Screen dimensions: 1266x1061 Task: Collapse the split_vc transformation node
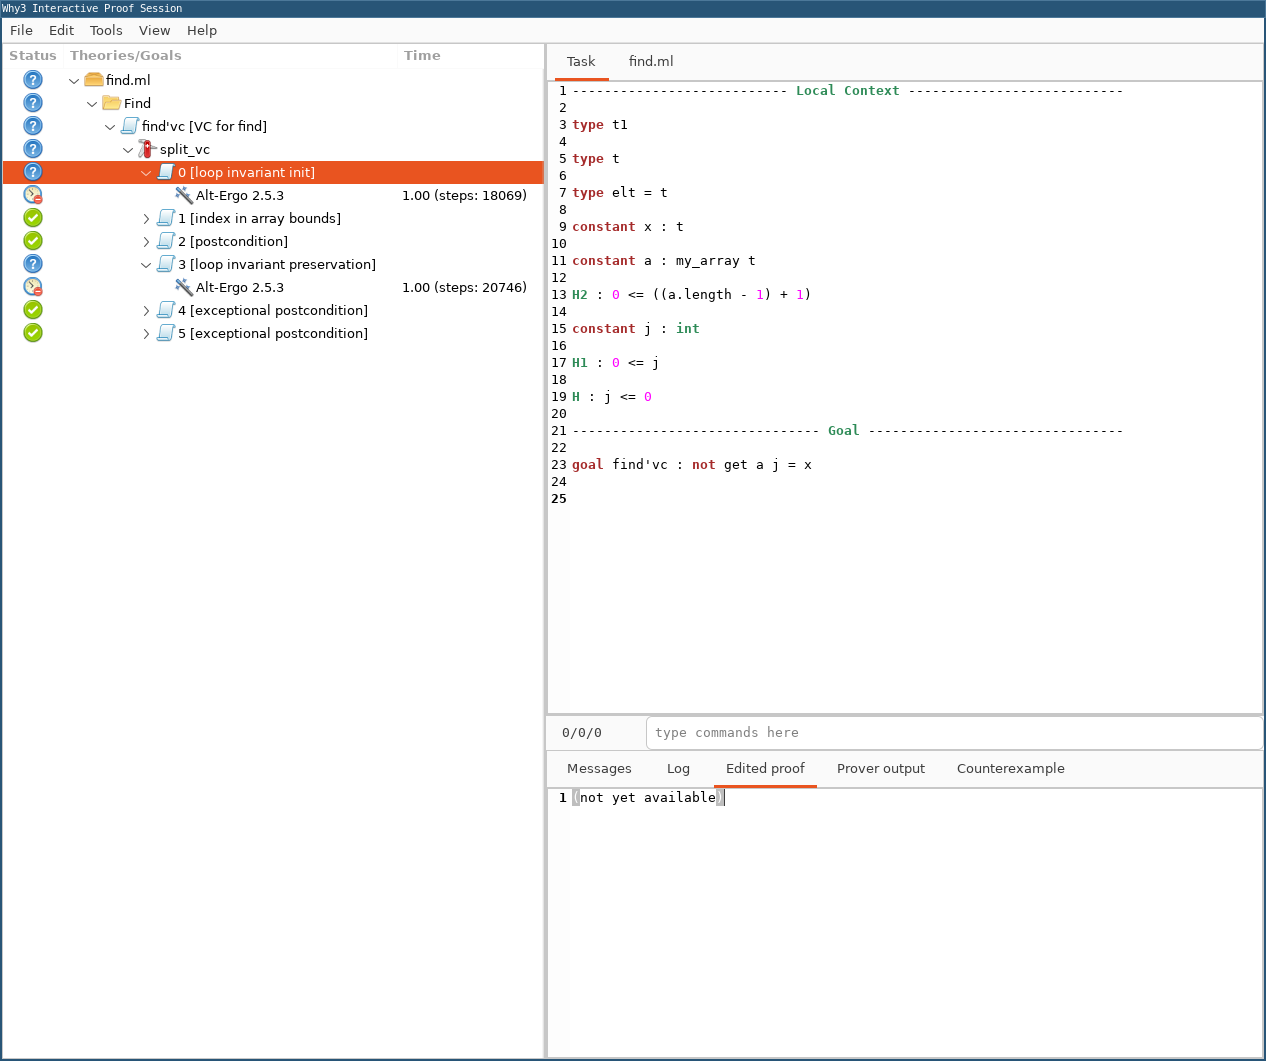(x=128, y=150)
